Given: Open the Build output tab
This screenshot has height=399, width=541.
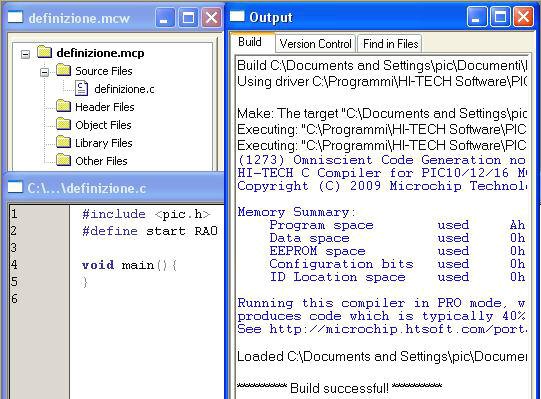Looking at the screenshot, I should click(x=250, y=42).
